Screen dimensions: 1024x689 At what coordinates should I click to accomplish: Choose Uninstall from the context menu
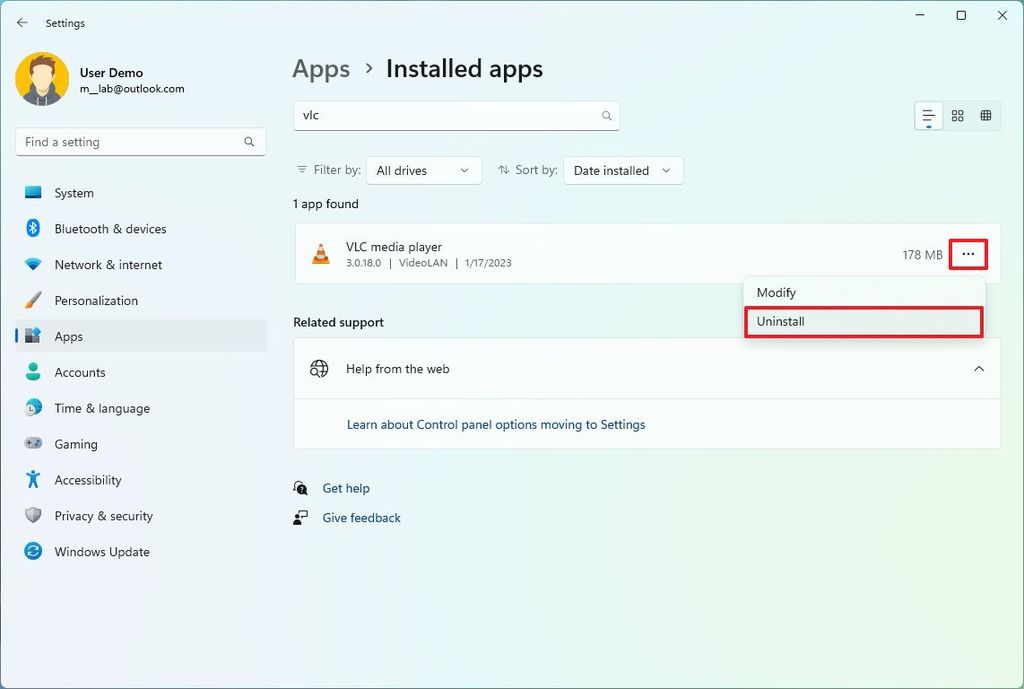781,322
